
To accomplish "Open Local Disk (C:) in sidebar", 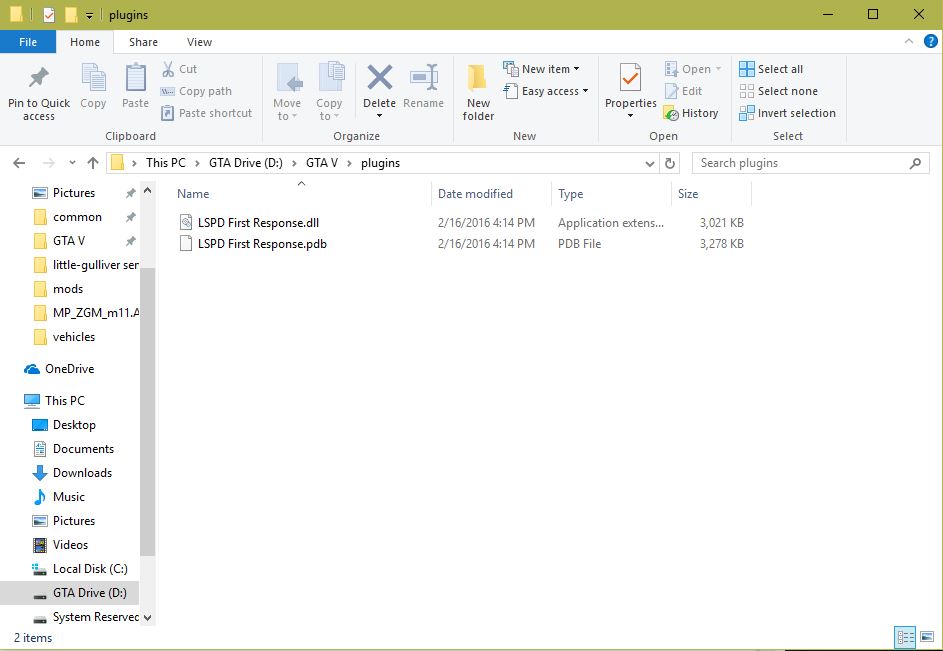I will [90, 569].
